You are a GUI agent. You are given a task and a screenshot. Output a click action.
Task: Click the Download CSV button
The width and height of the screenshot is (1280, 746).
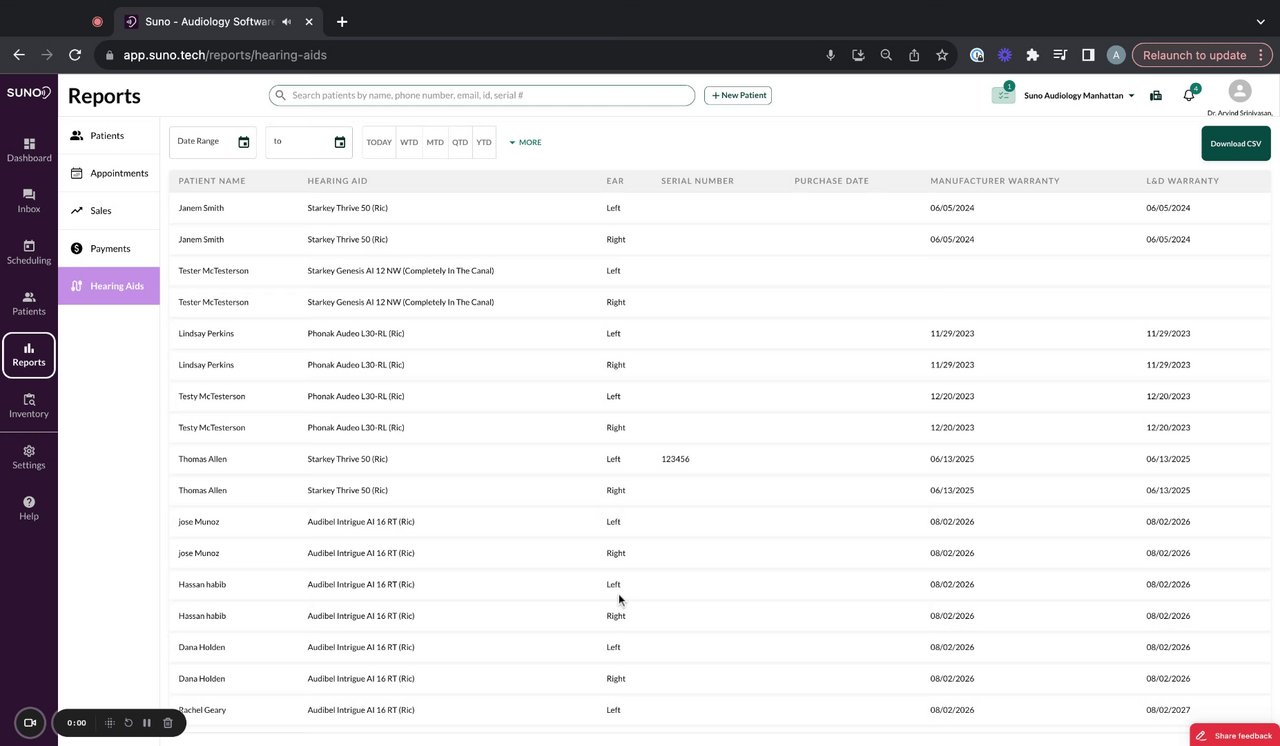click(x=1235, y=143)
